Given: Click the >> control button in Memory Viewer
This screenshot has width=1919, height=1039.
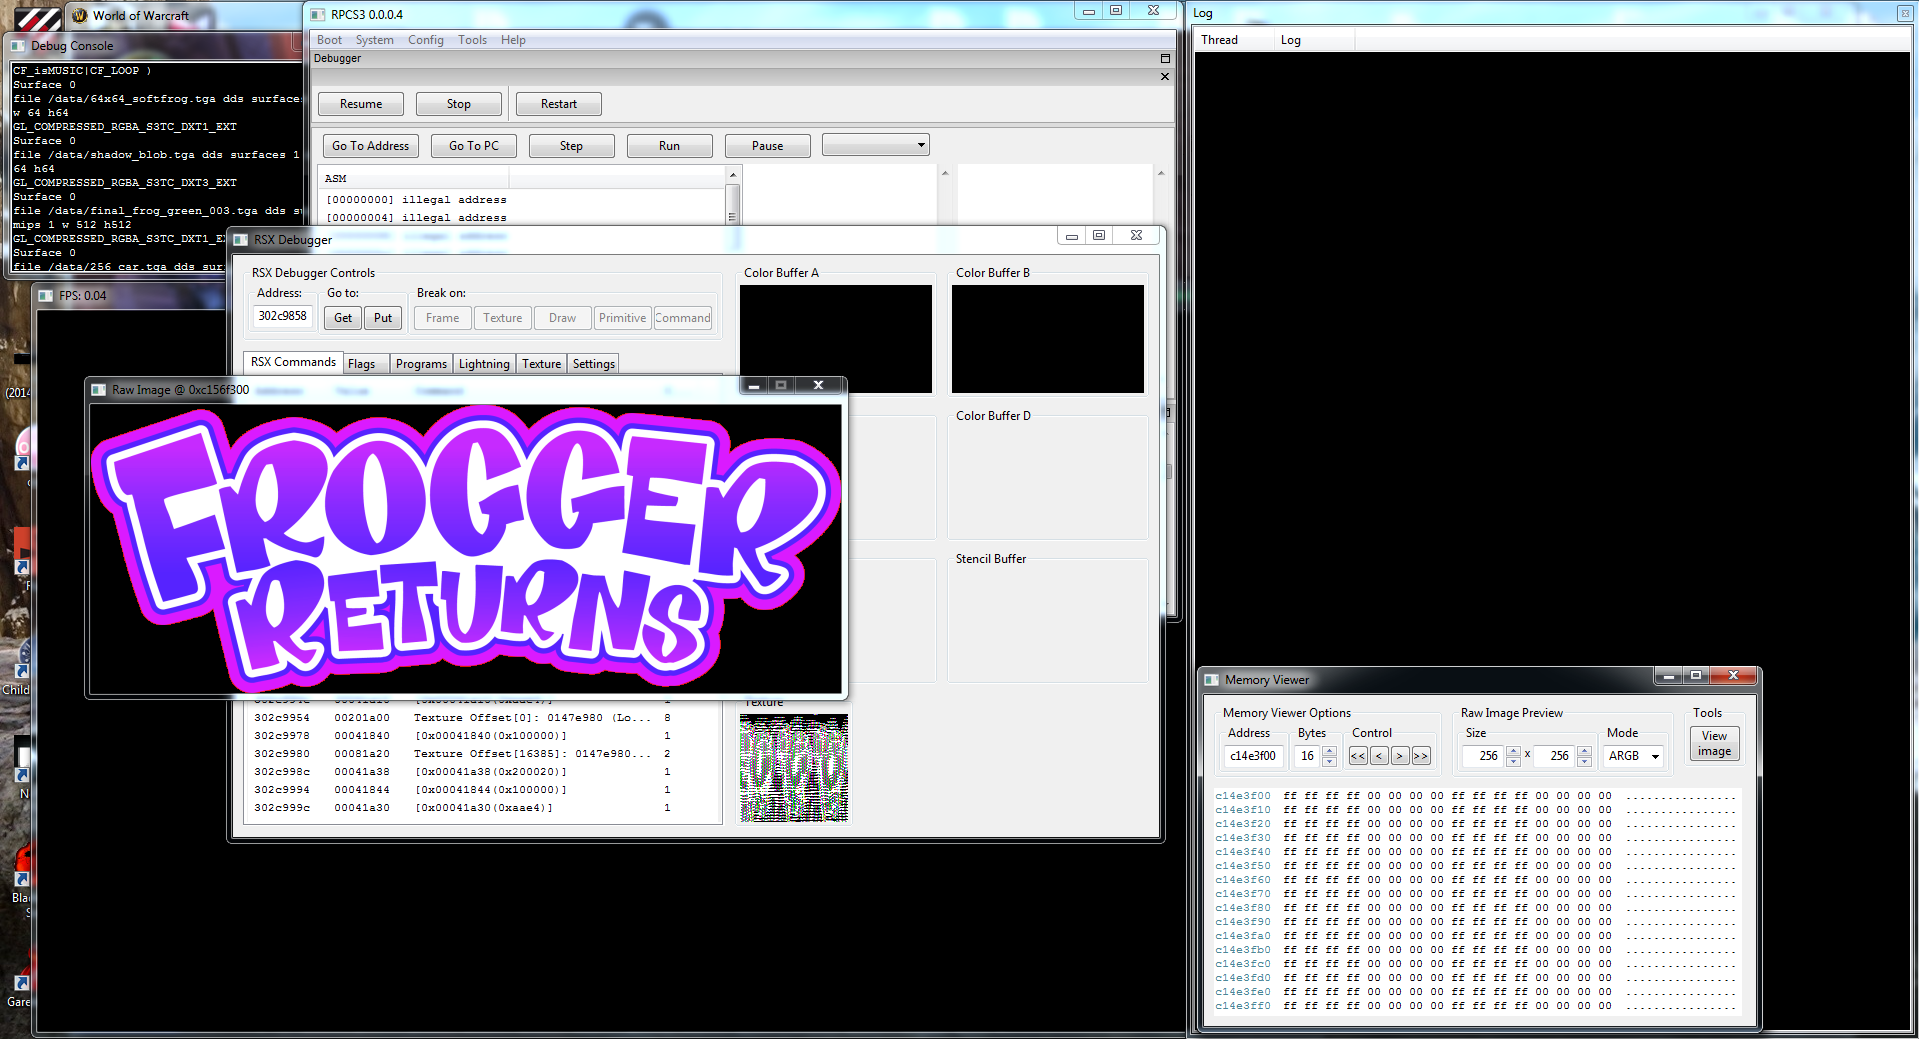Looking at the screenshot, I should pos(1421,756).
